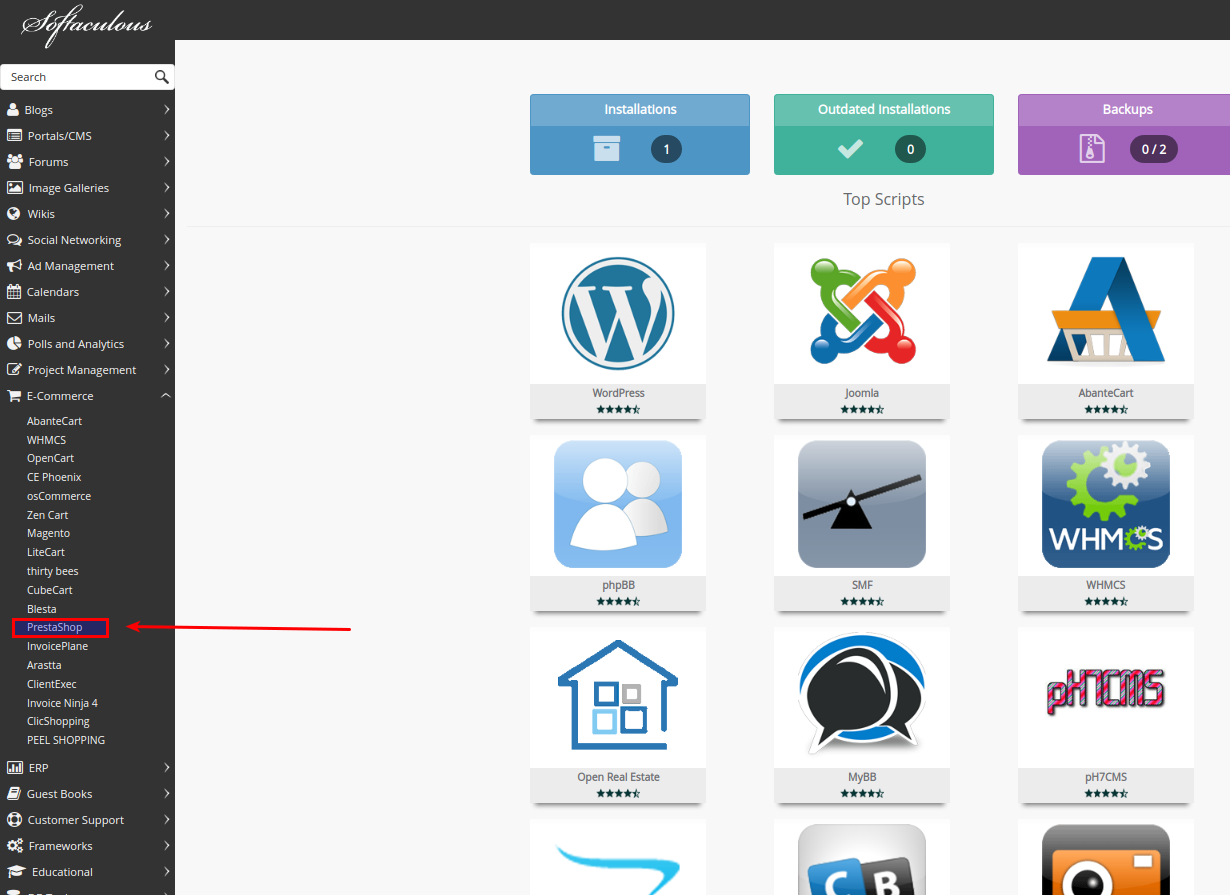Click the ERP chart icon
Screen dimensions: 1230x895
coord(14,768)
